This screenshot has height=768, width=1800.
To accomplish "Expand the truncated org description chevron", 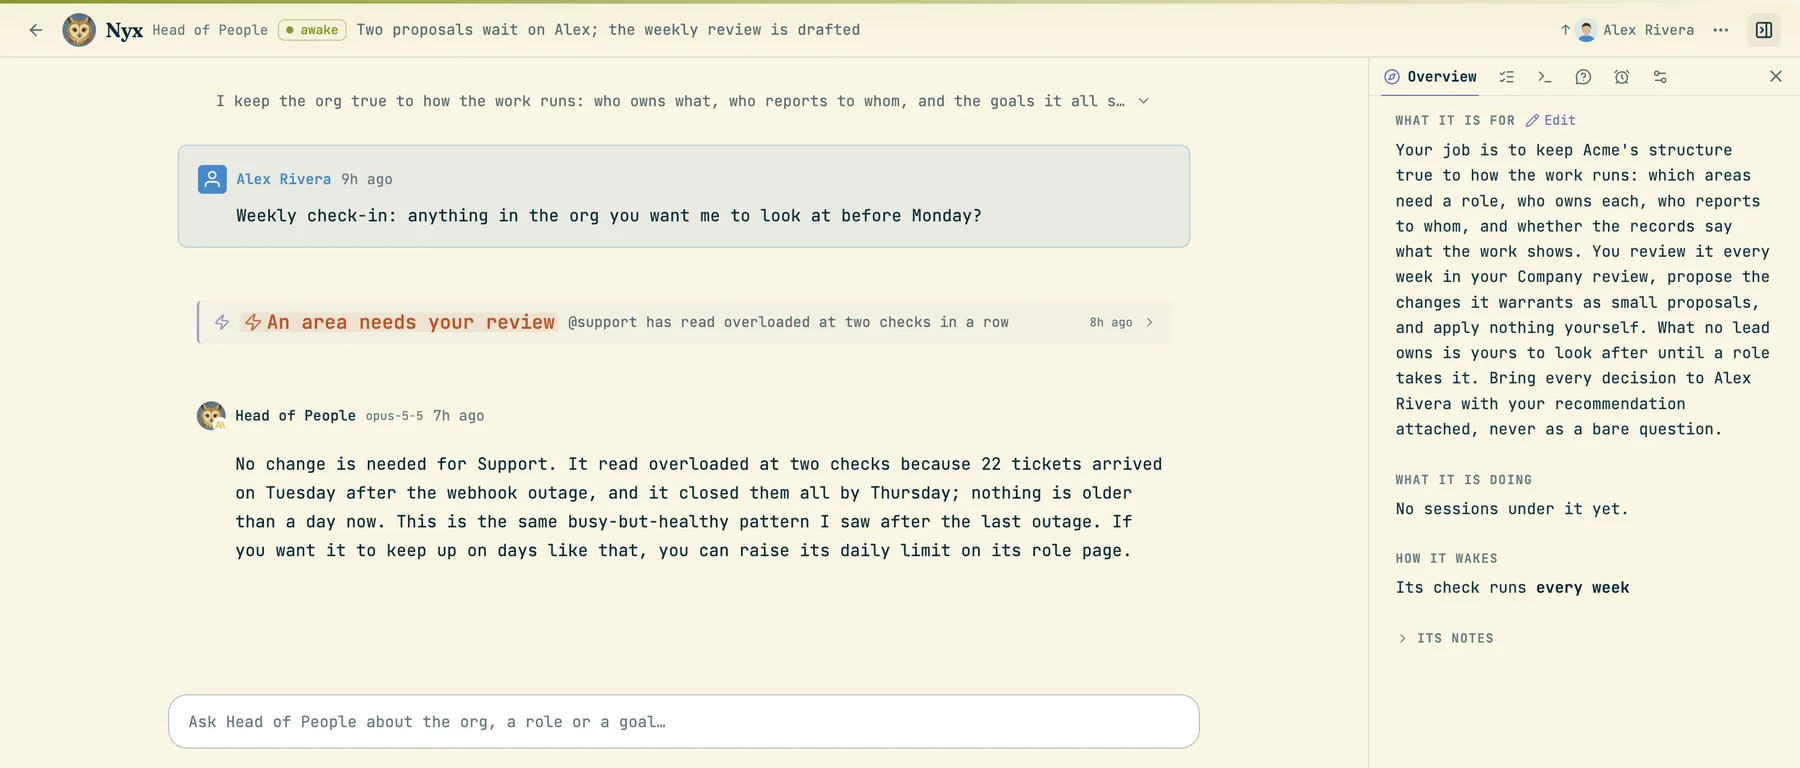I will (1143, 101).
